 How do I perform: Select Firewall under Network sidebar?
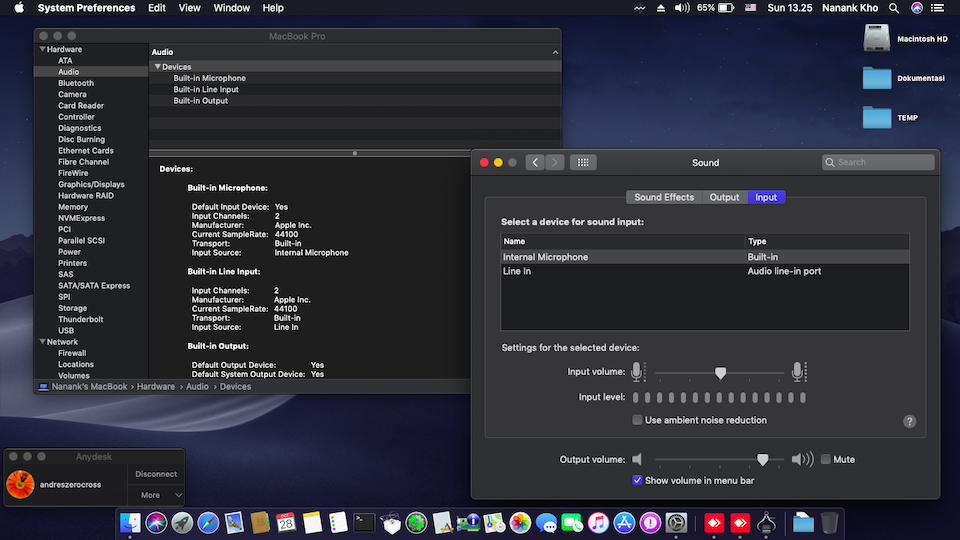pyautogui.click(x=72, y=353)
